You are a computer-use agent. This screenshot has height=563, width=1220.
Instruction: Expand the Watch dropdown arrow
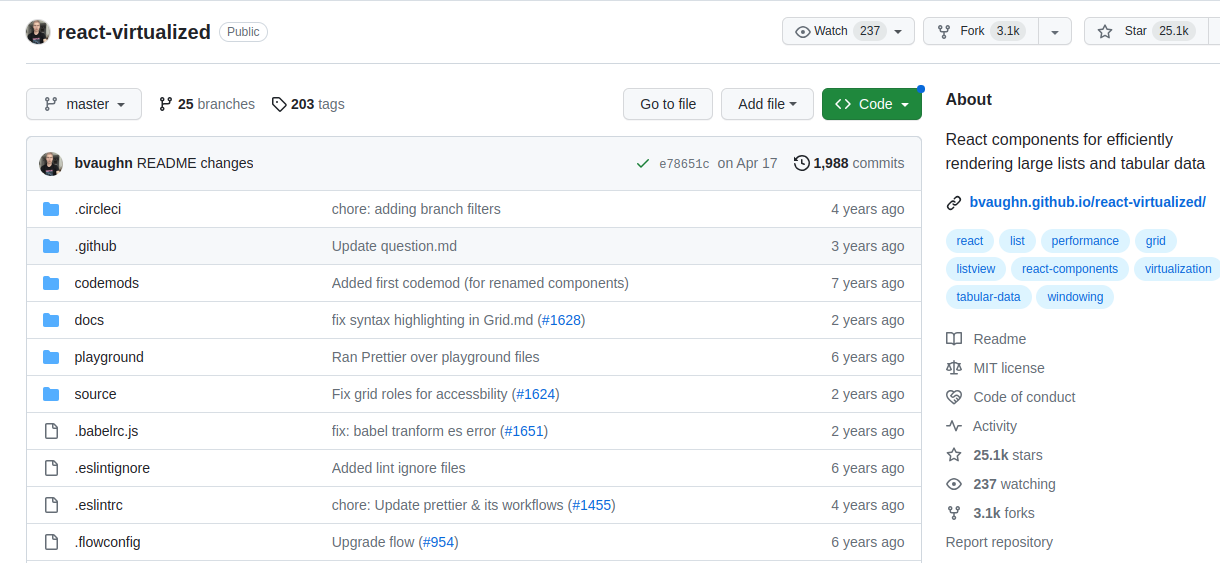click(898, 31)
